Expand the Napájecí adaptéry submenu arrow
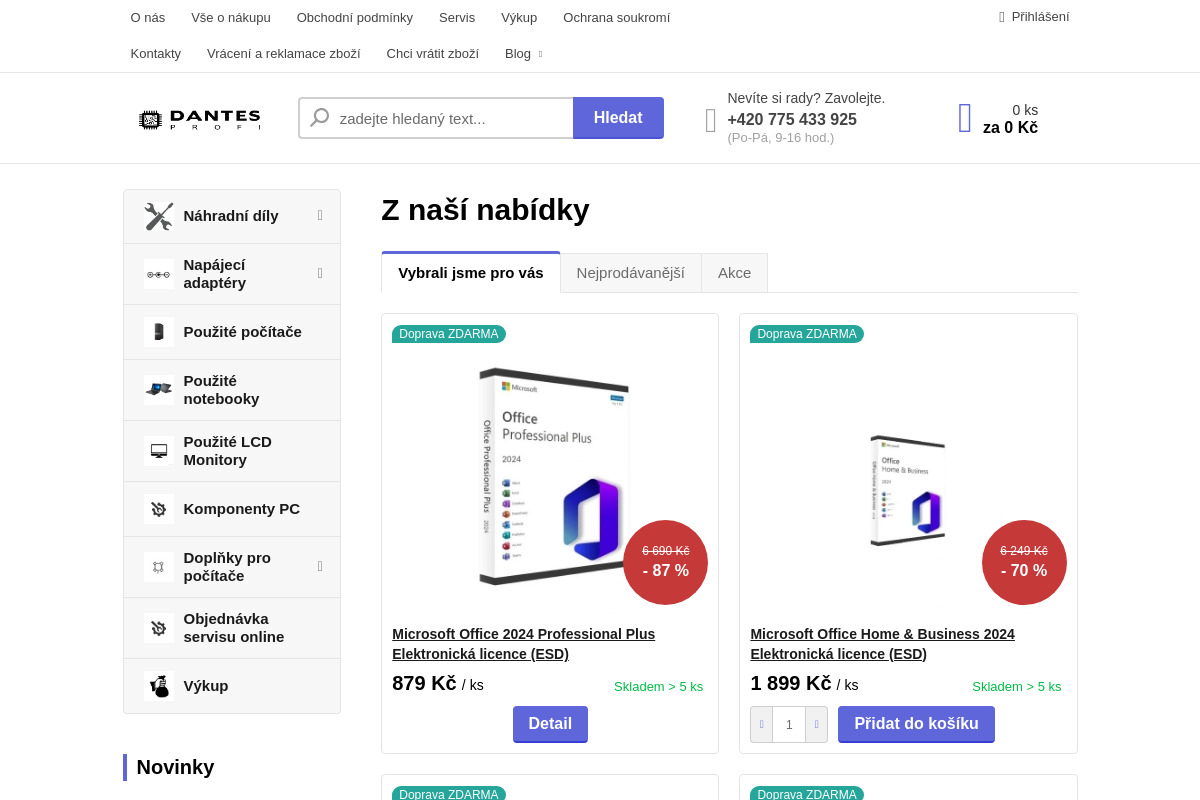 coord(320,273)
